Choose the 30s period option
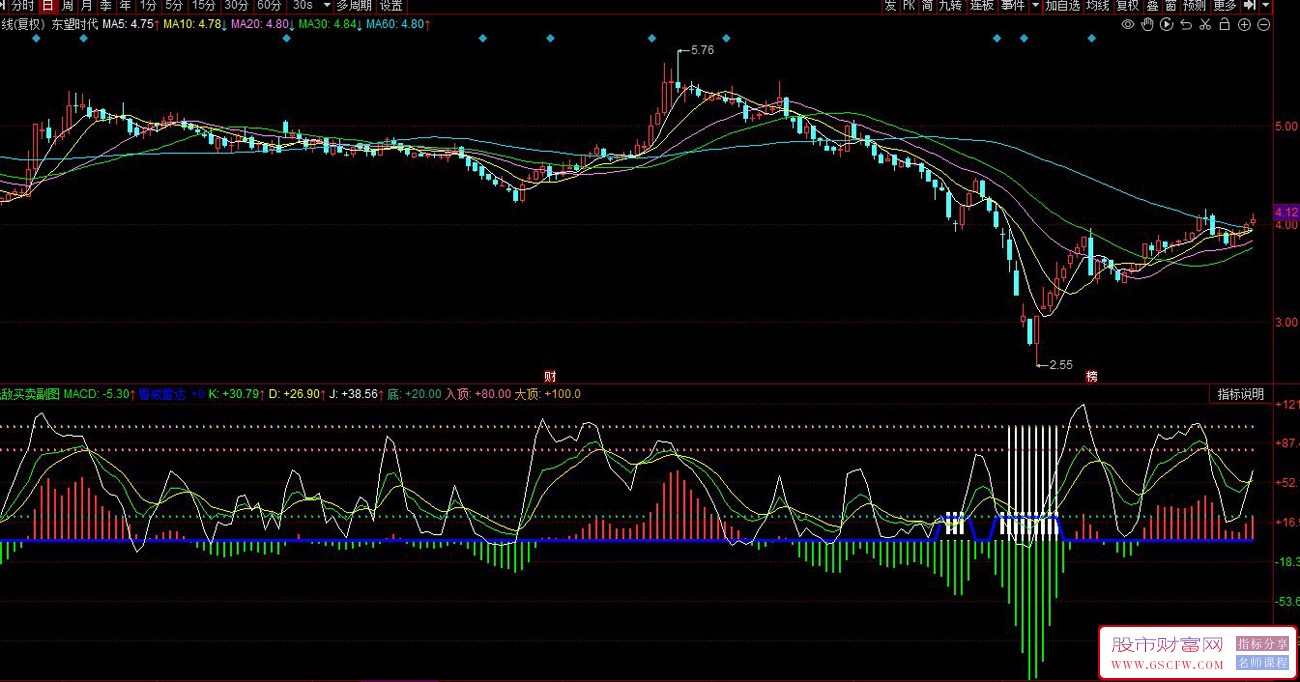Image resolution: width=1300 pixels, height=682 pixels. tap(303, 5)
